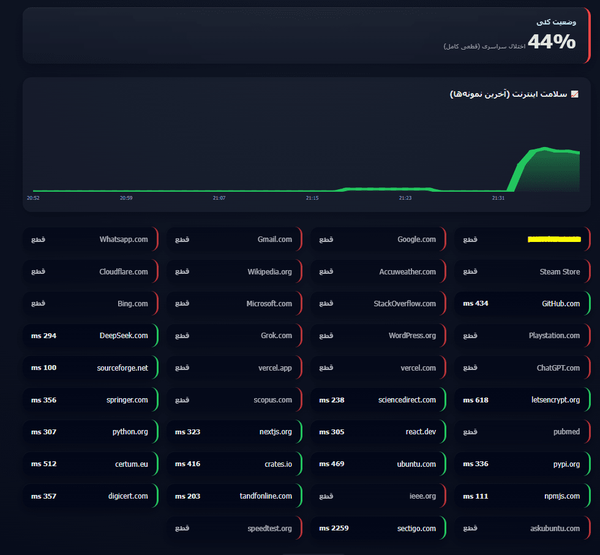Viewport: 600px width, 555px height.
Task: Select the Google.com status card
Action: pos(378,239)
